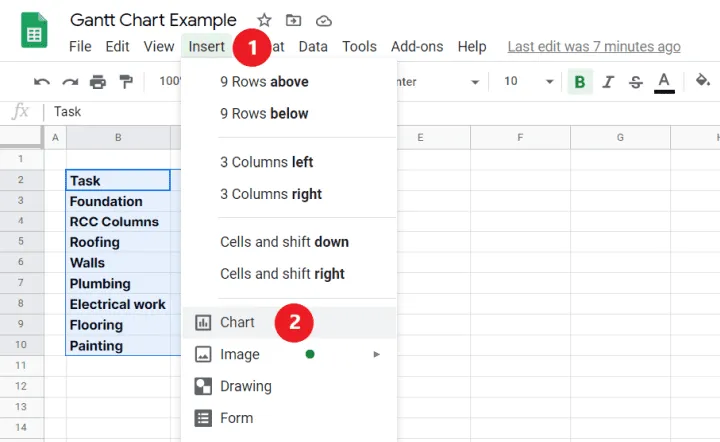Image resolution: width=720 pixels, height=442 pixels.
Task: Open the font size dropdown
Action: point(549,82)
